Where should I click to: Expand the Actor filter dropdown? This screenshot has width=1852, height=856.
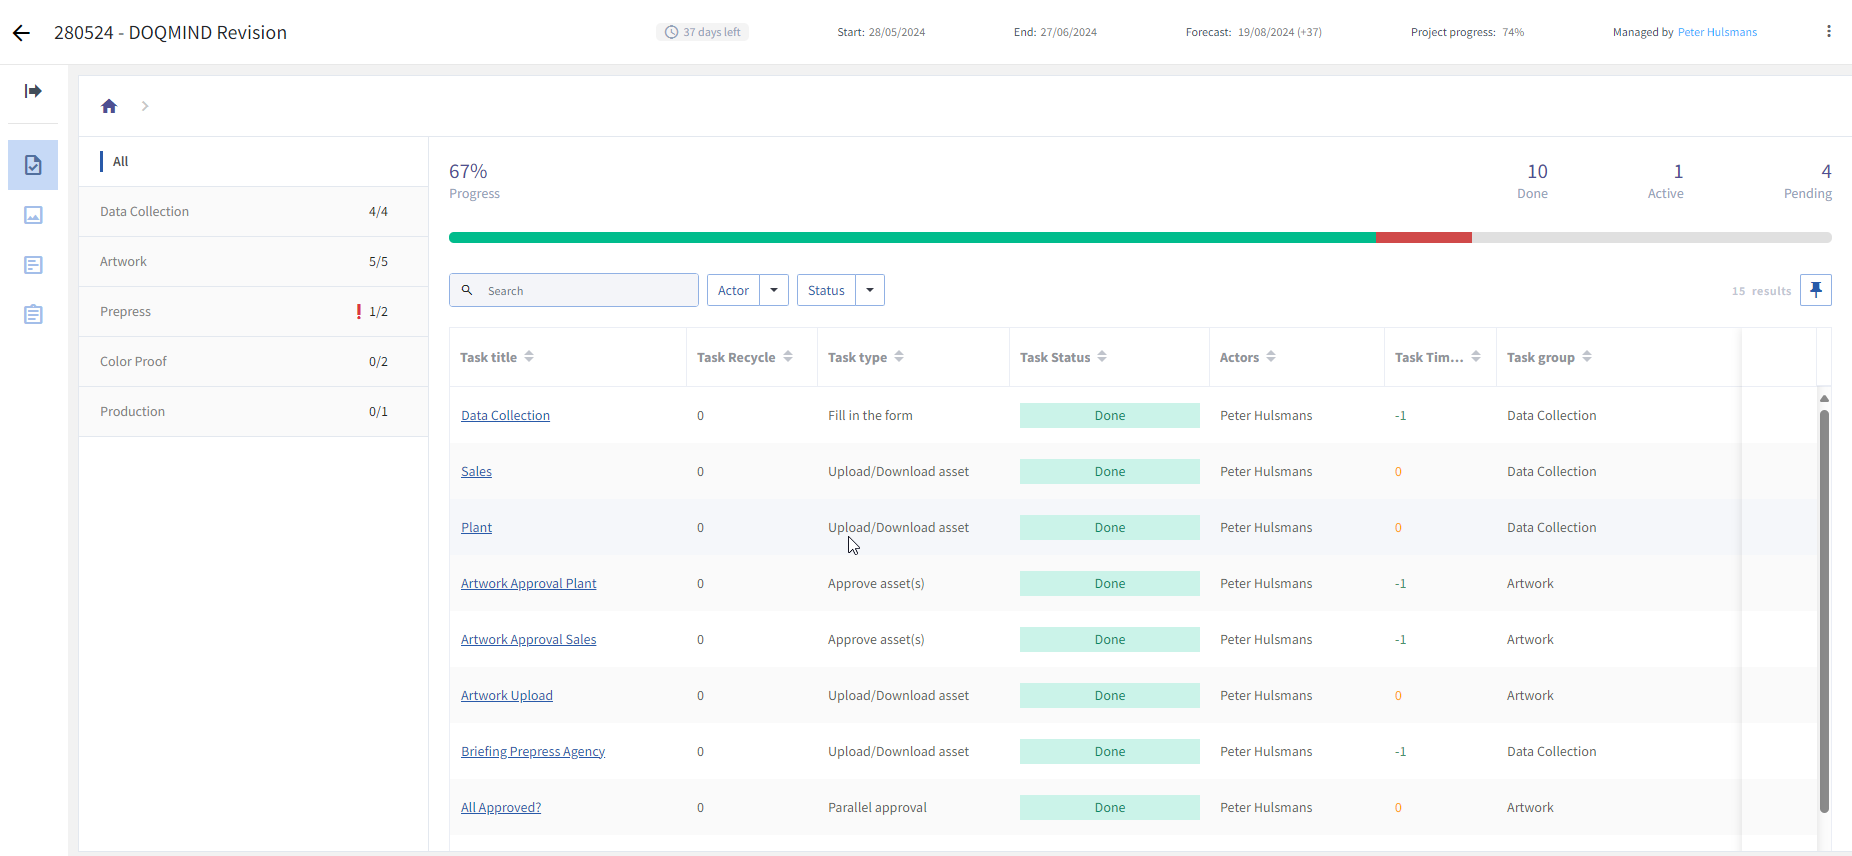coord(773,290)
